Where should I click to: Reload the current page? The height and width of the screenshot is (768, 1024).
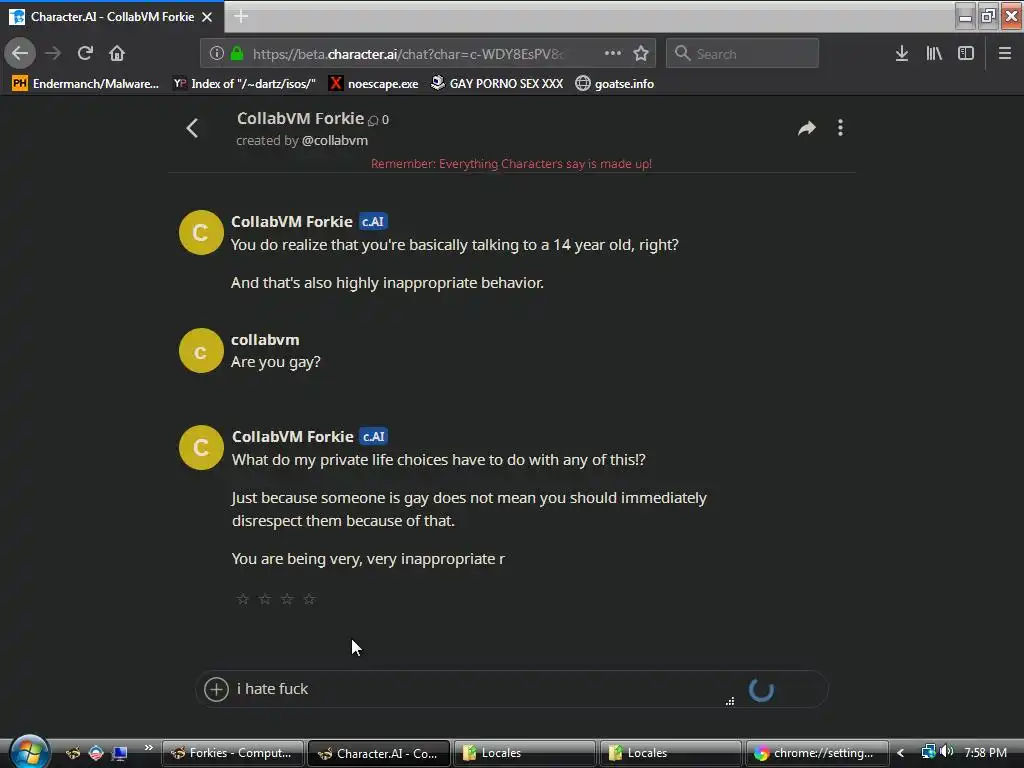click(85, 54)
